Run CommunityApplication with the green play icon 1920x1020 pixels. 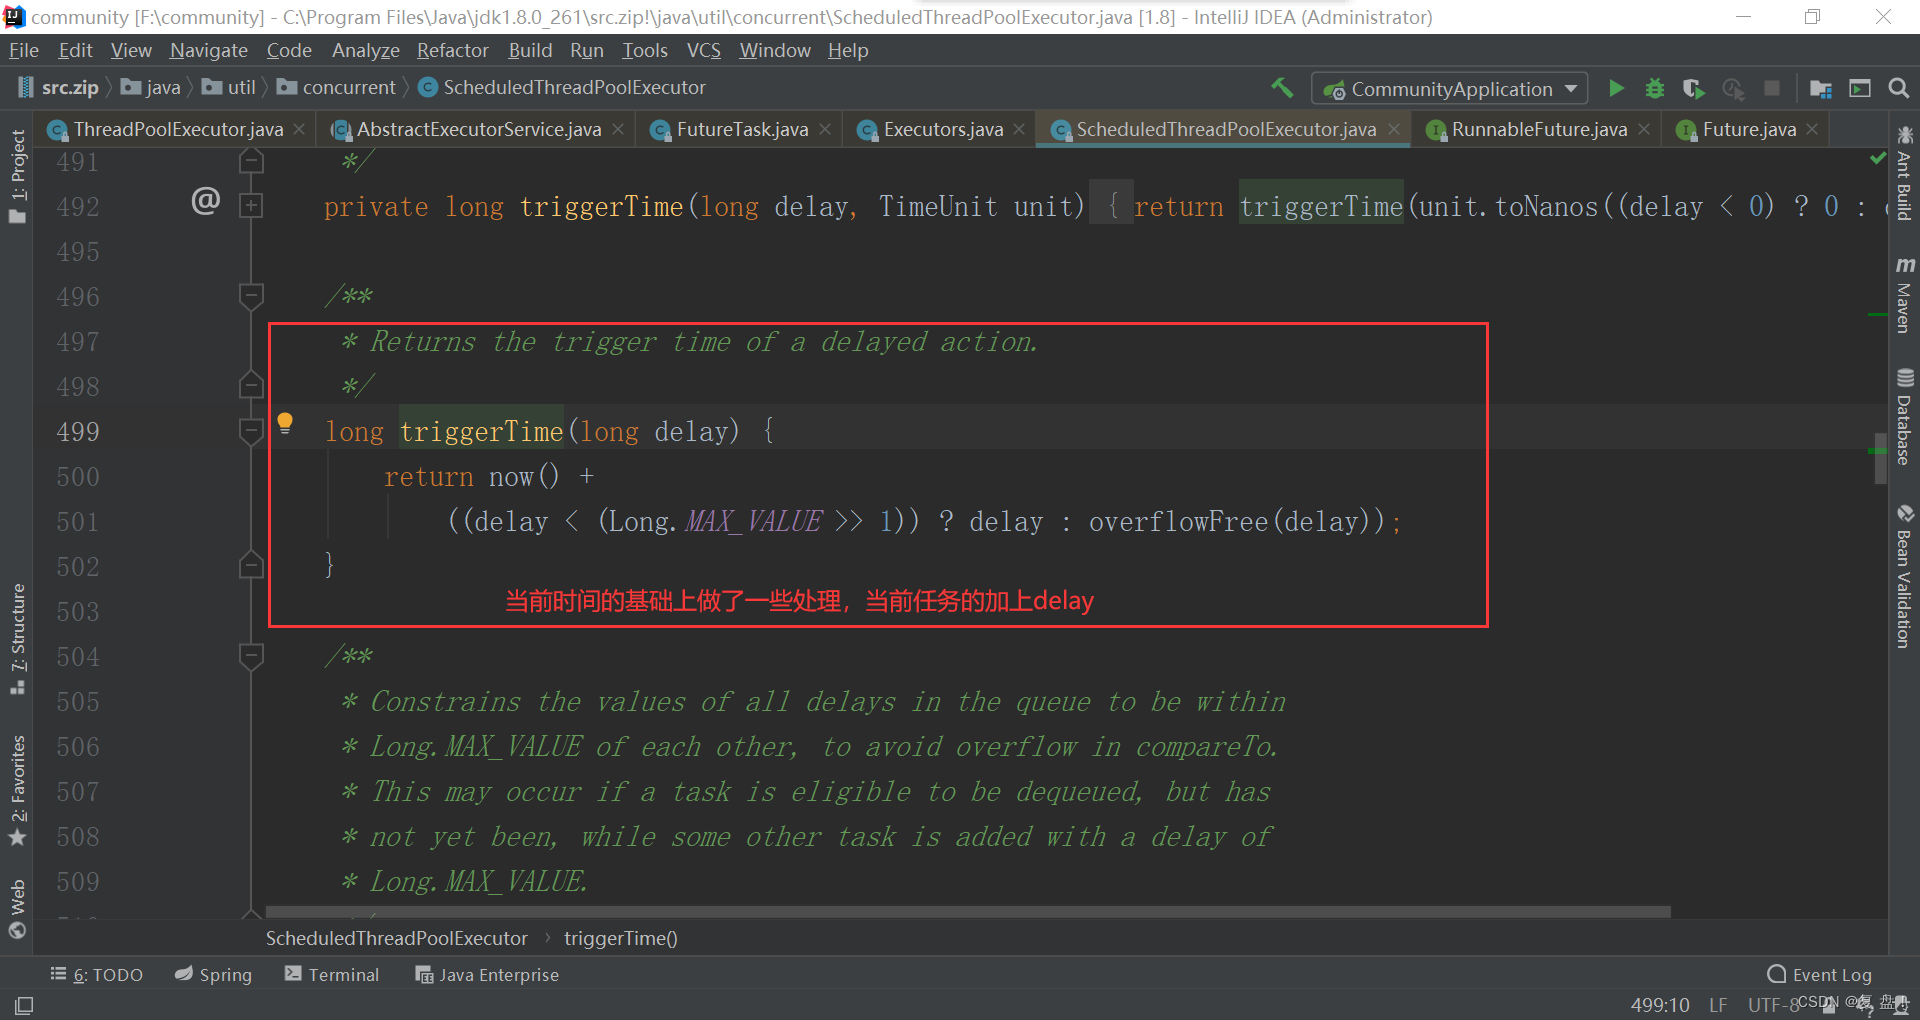click(x=1616, y=88)
